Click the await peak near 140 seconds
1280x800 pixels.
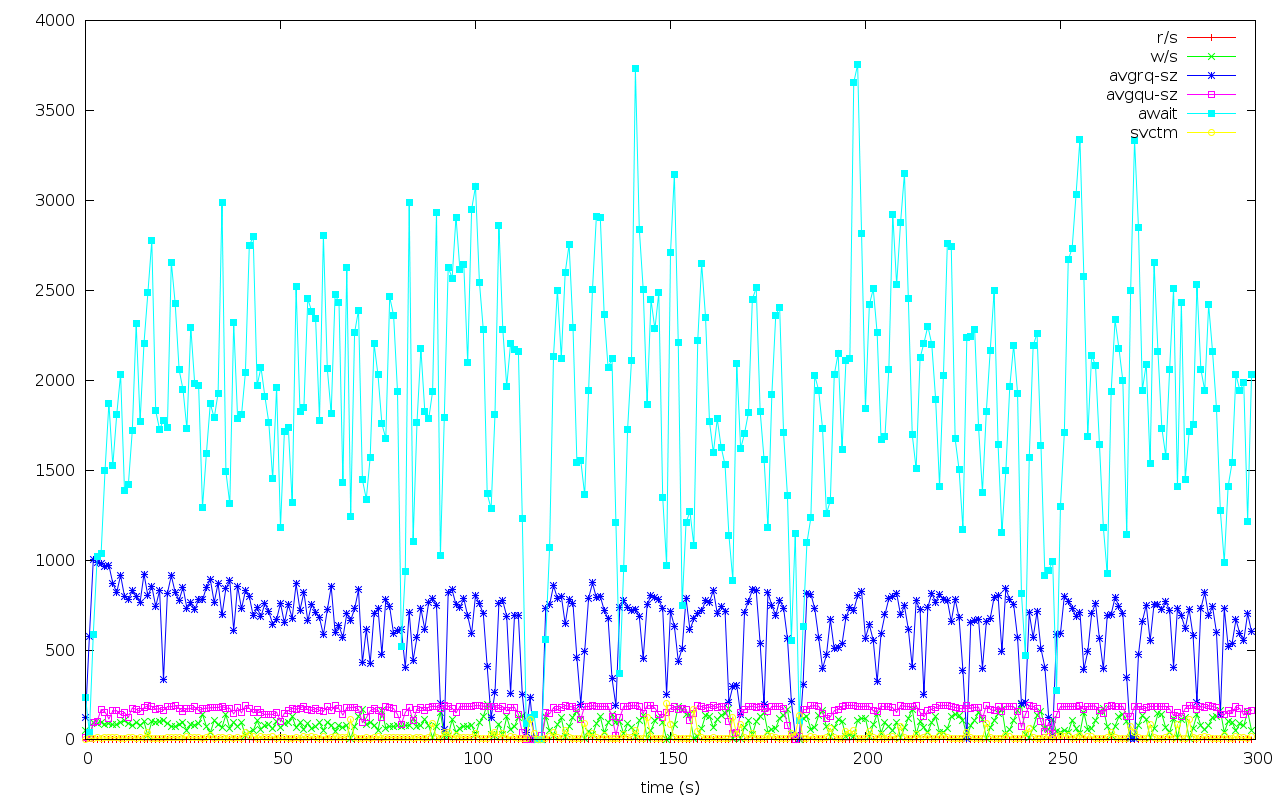tap(635, 68)
